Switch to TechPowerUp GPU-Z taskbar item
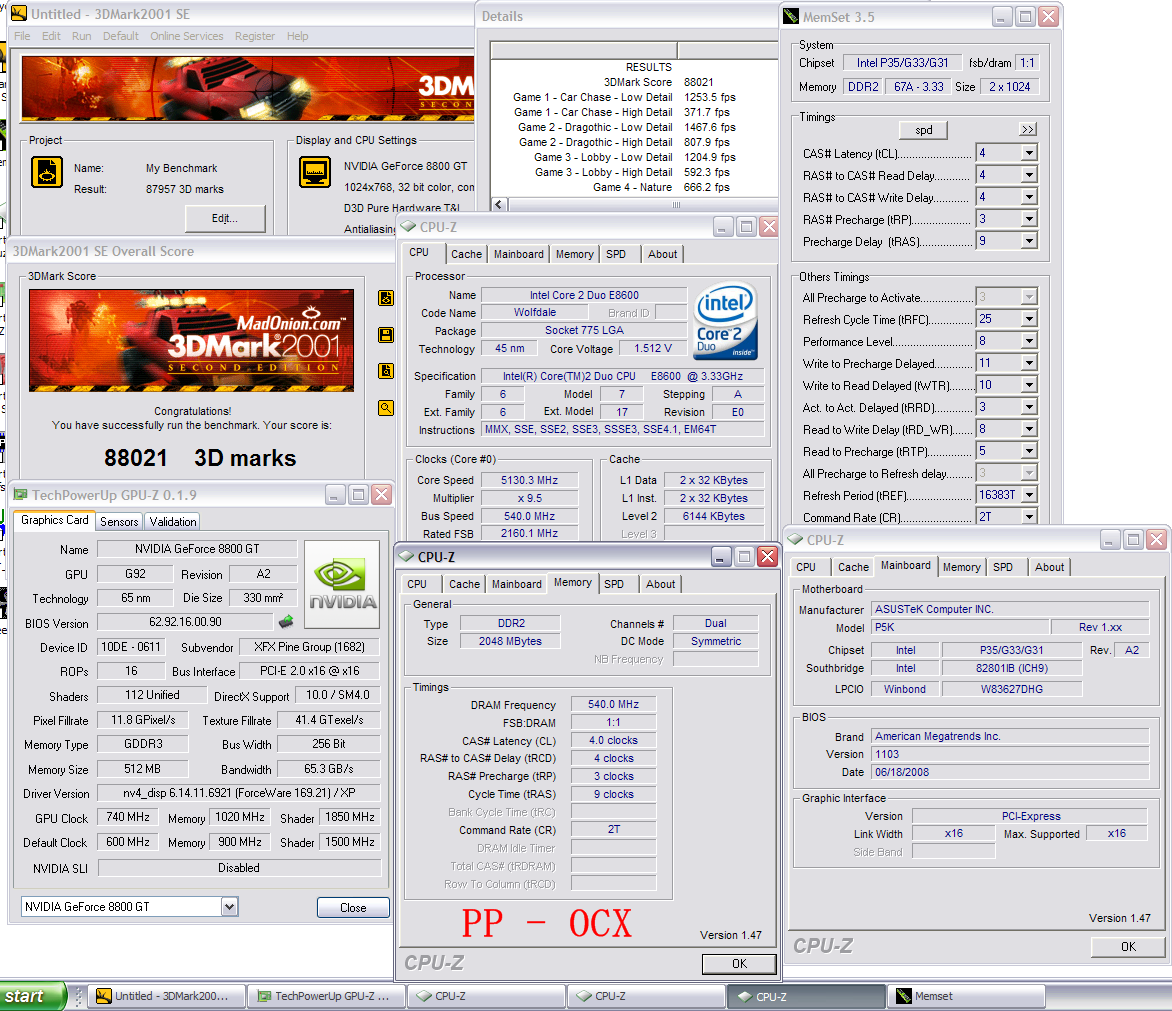Viewport: 1172px width, 1011px height. pos(327,996)
